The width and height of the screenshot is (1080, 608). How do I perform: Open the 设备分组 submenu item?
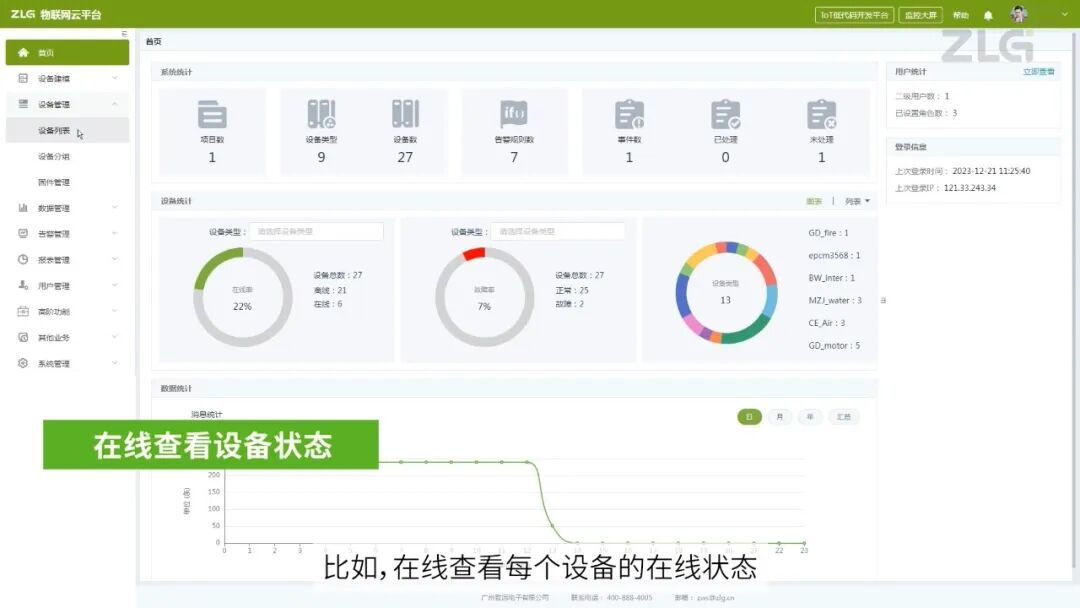(x=54, y=156)
